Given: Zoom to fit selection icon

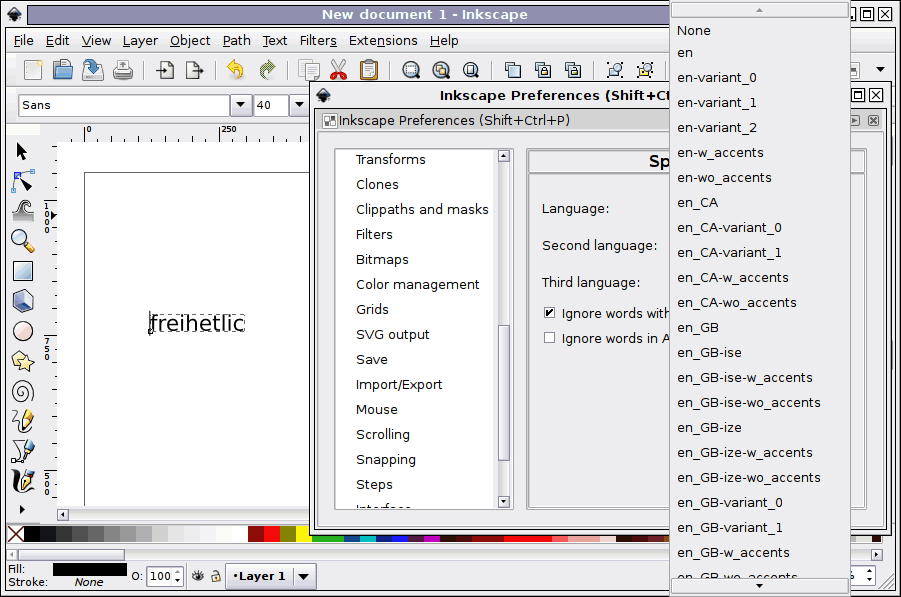Looking at the screenshot, I should 411,70.
